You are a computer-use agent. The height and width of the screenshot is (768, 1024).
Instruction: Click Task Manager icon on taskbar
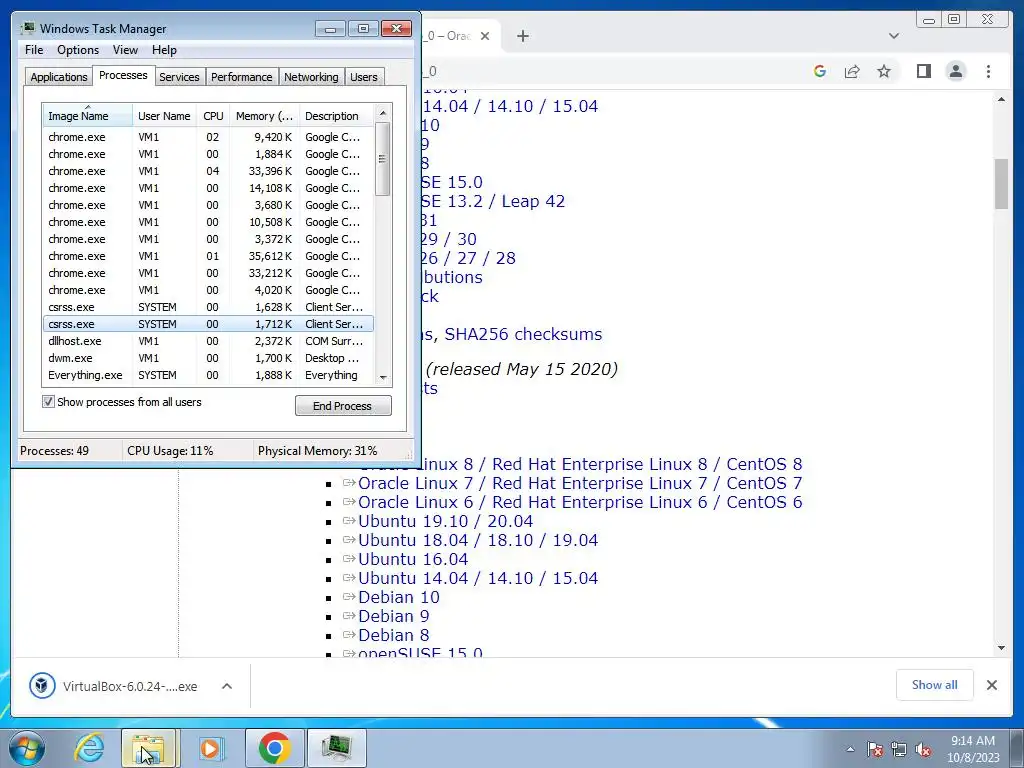click(336, 748)
